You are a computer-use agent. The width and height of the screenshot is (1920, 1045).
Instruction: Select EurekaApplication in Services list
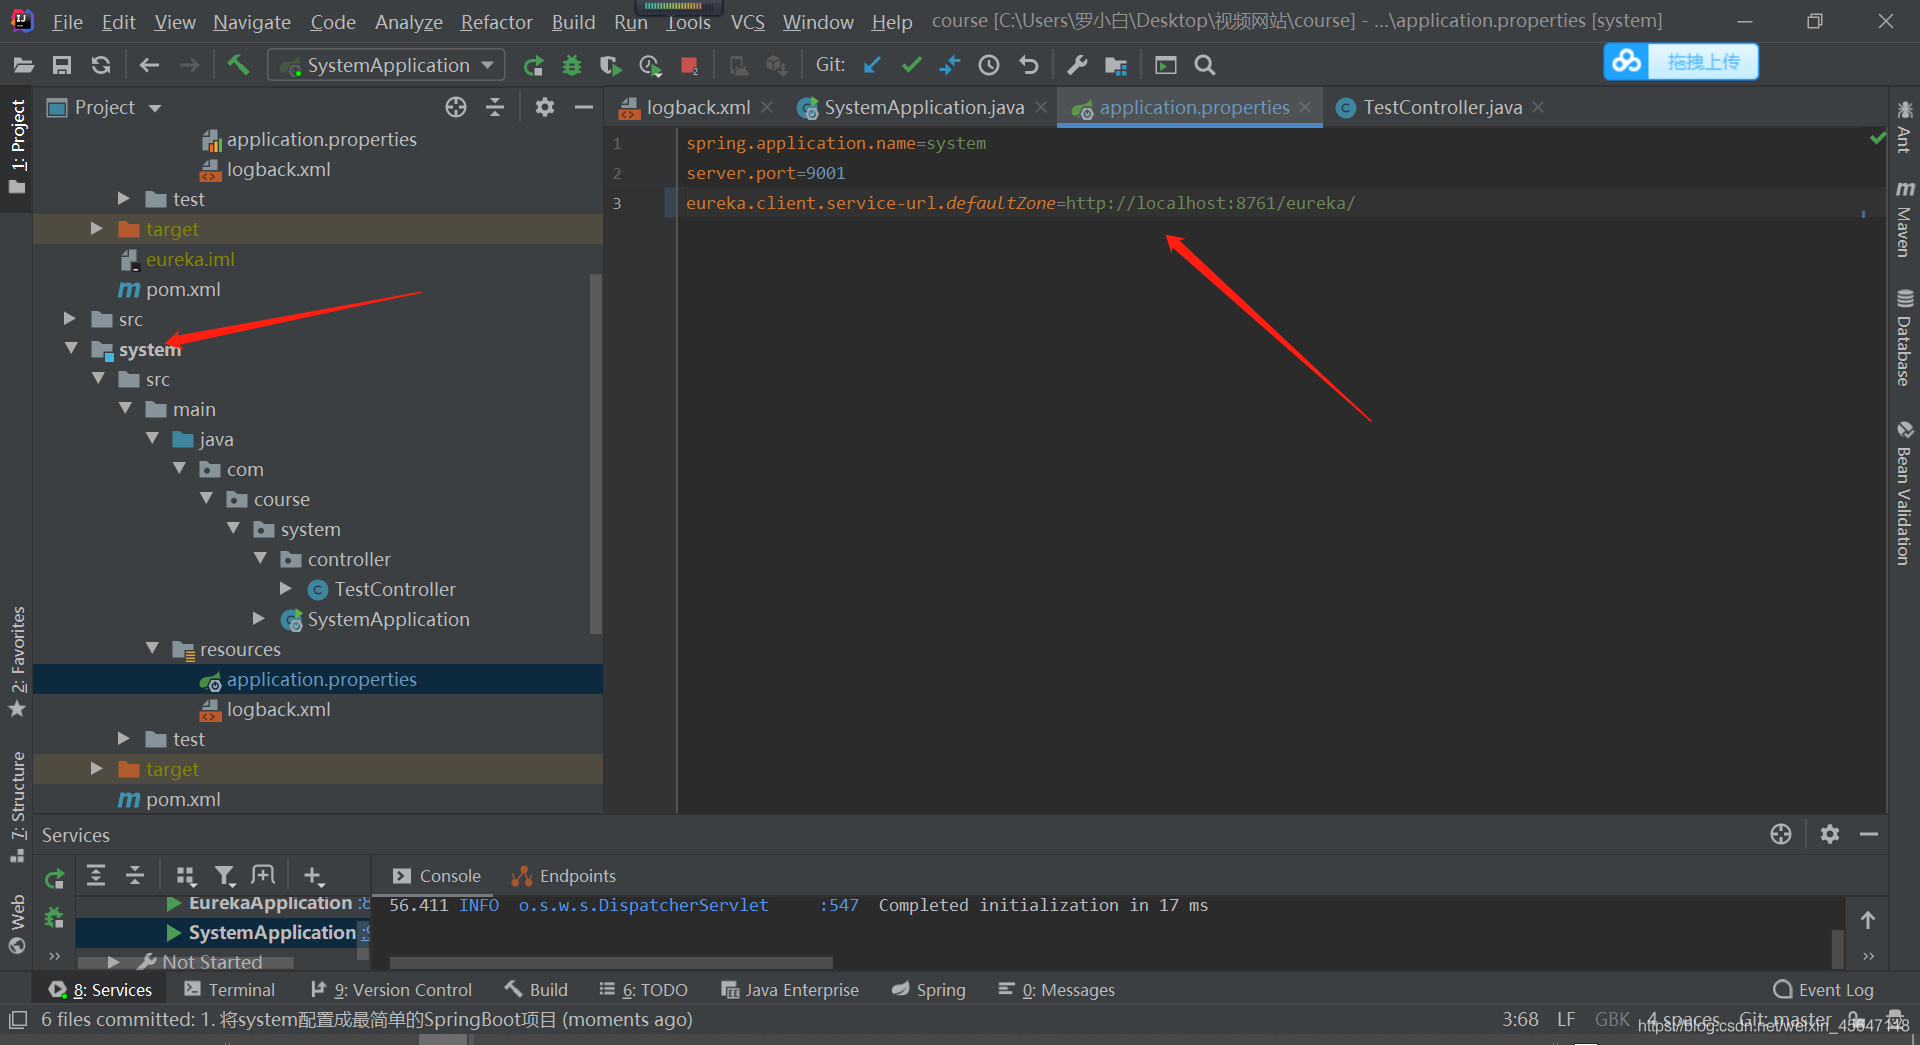(x=268, y=903)
